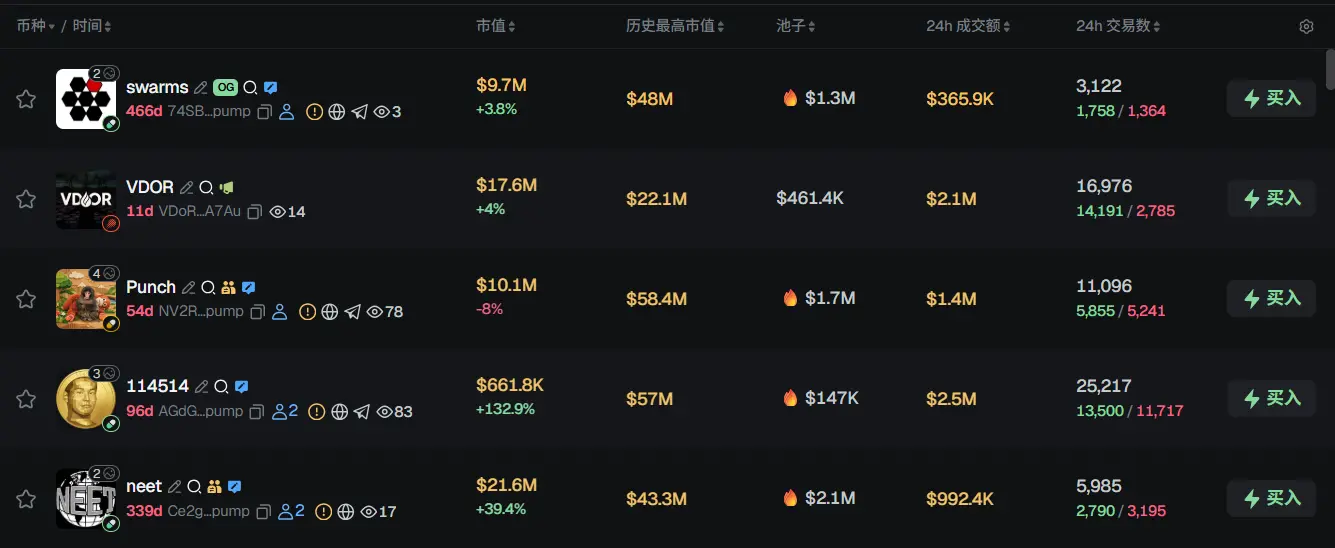Viewport: 1335px width, 548px height.
Task: Click the warning alert icon on swarms row
Action: pos(314,112)
